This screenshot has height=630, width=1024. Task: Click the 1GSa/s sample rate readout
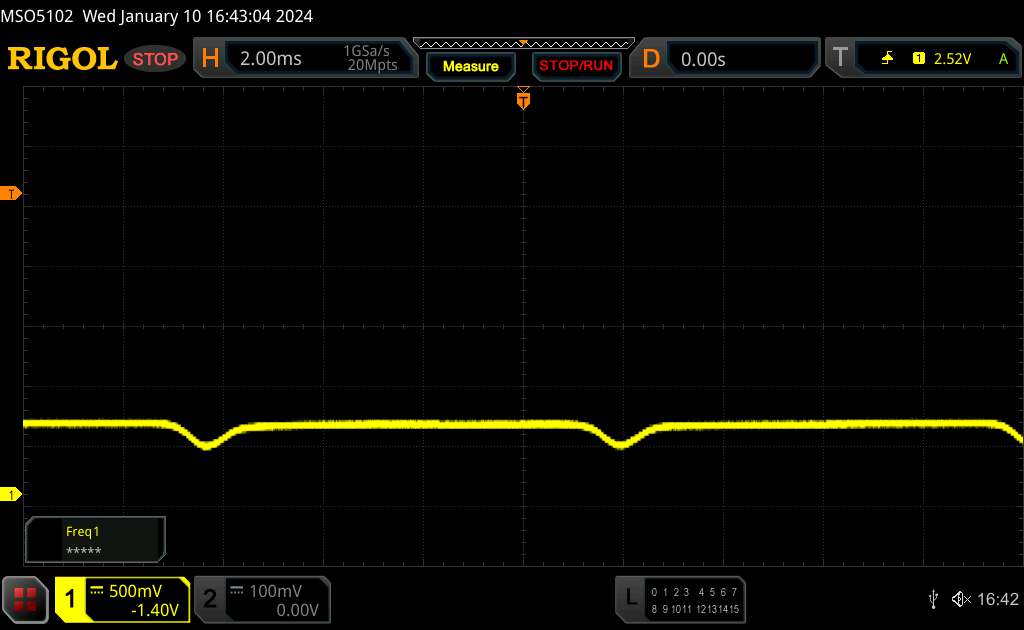(366, 51)
